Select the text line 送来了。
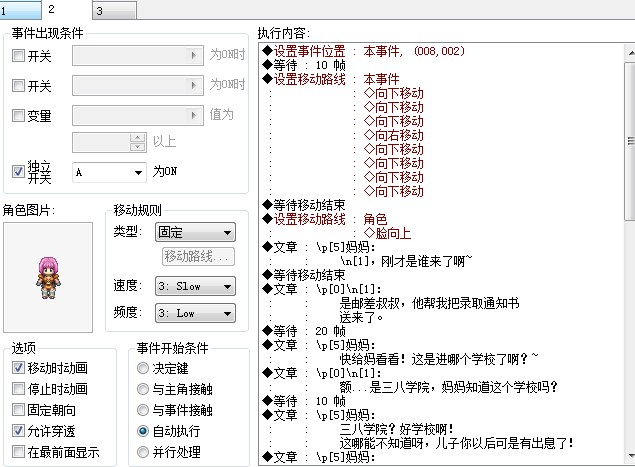 [361, 317]
